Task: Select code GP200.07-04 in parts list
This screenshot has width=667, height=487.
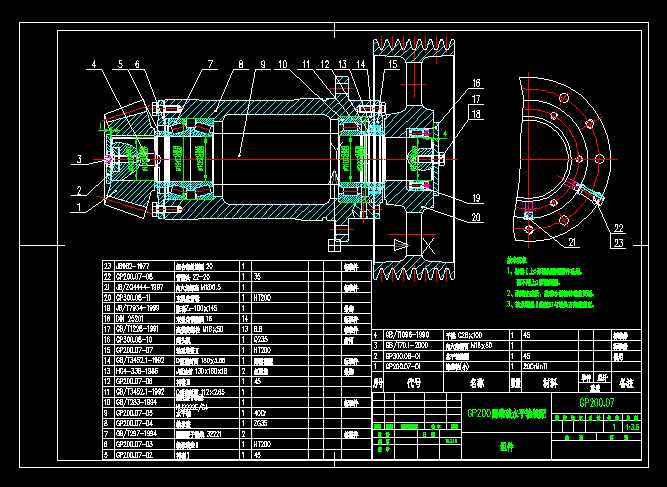Action: point(134,423)
